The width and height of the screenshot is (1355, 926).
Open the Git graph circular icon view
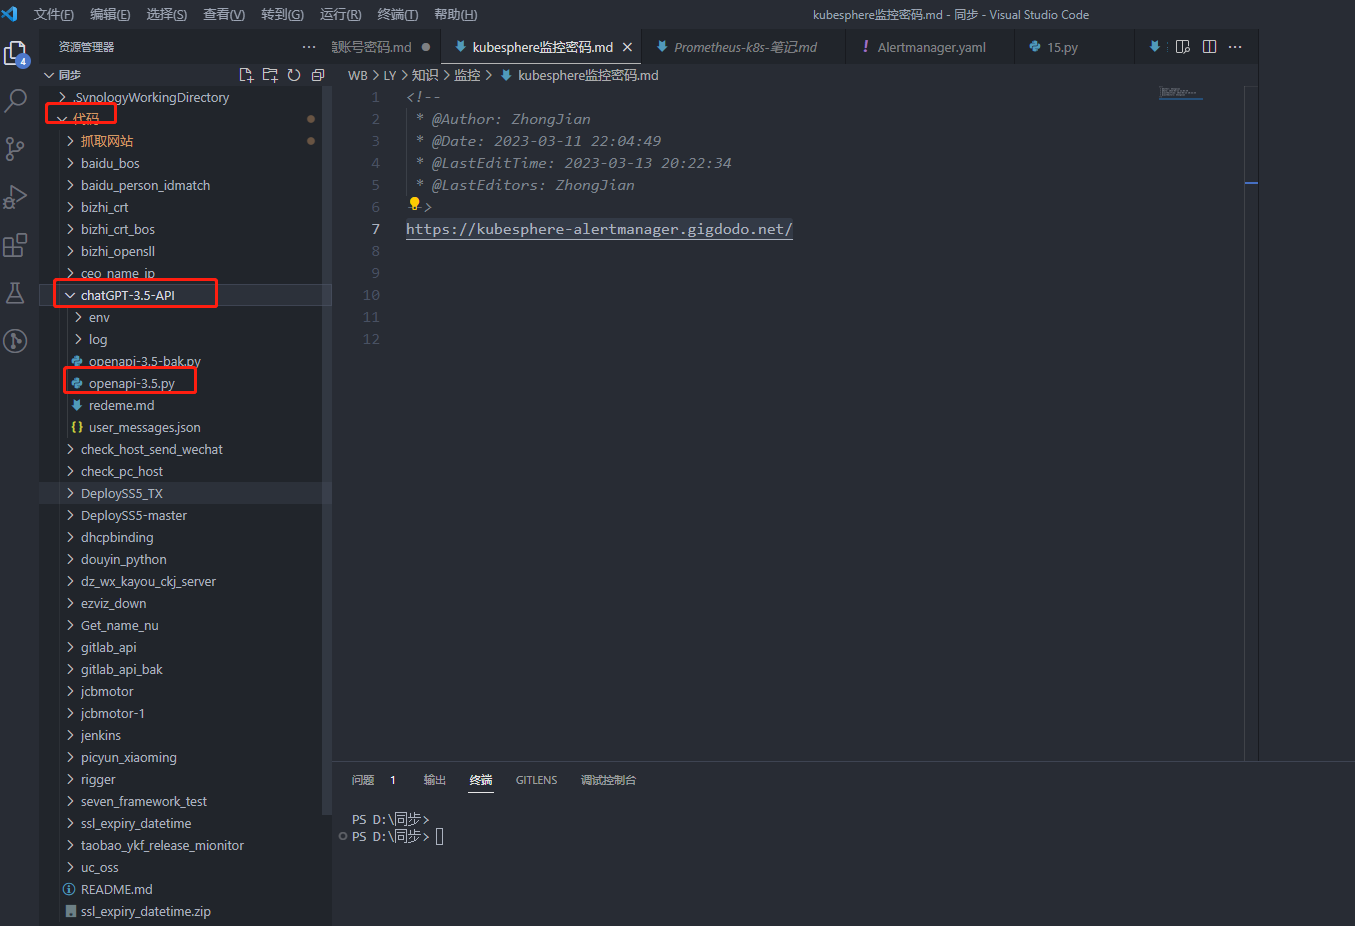(15, 341)
